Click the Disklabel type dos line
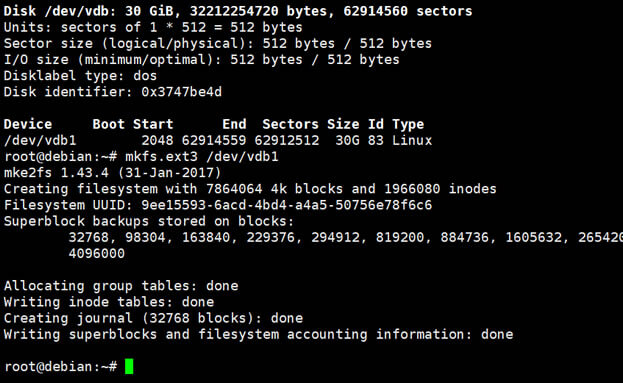Screen dimensions: 623x383 (80, 76)
